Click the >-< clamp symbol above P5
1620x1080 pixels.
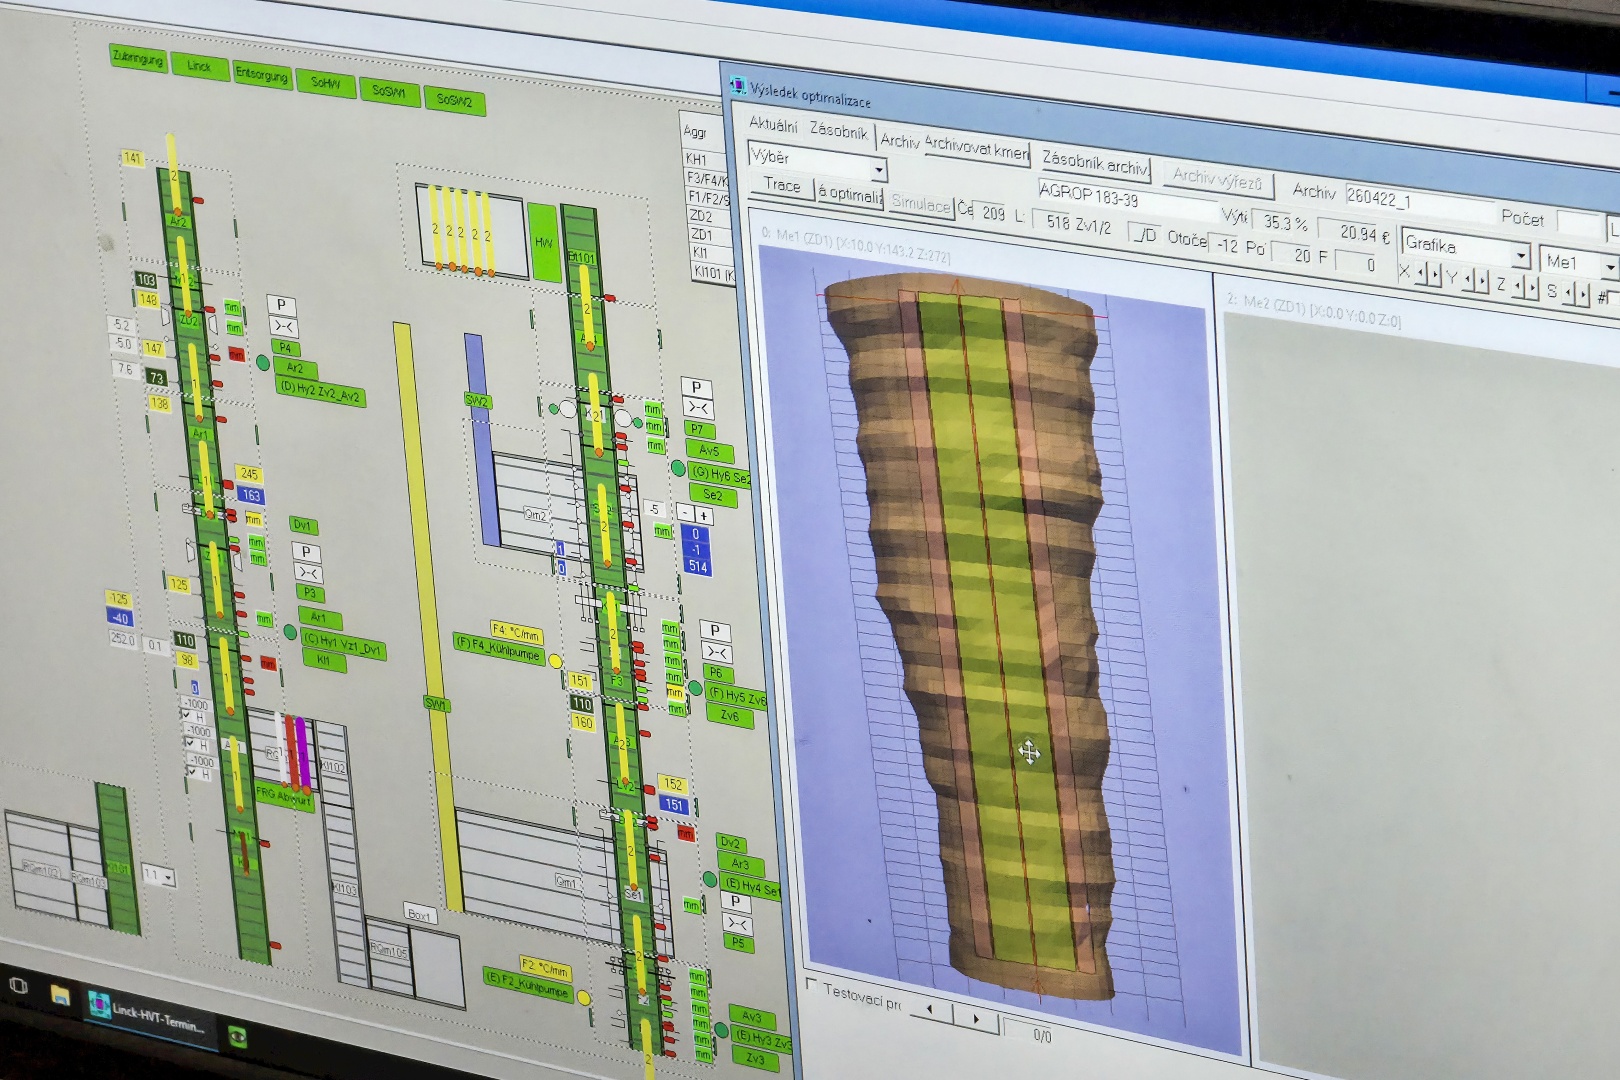pos(738,923)
